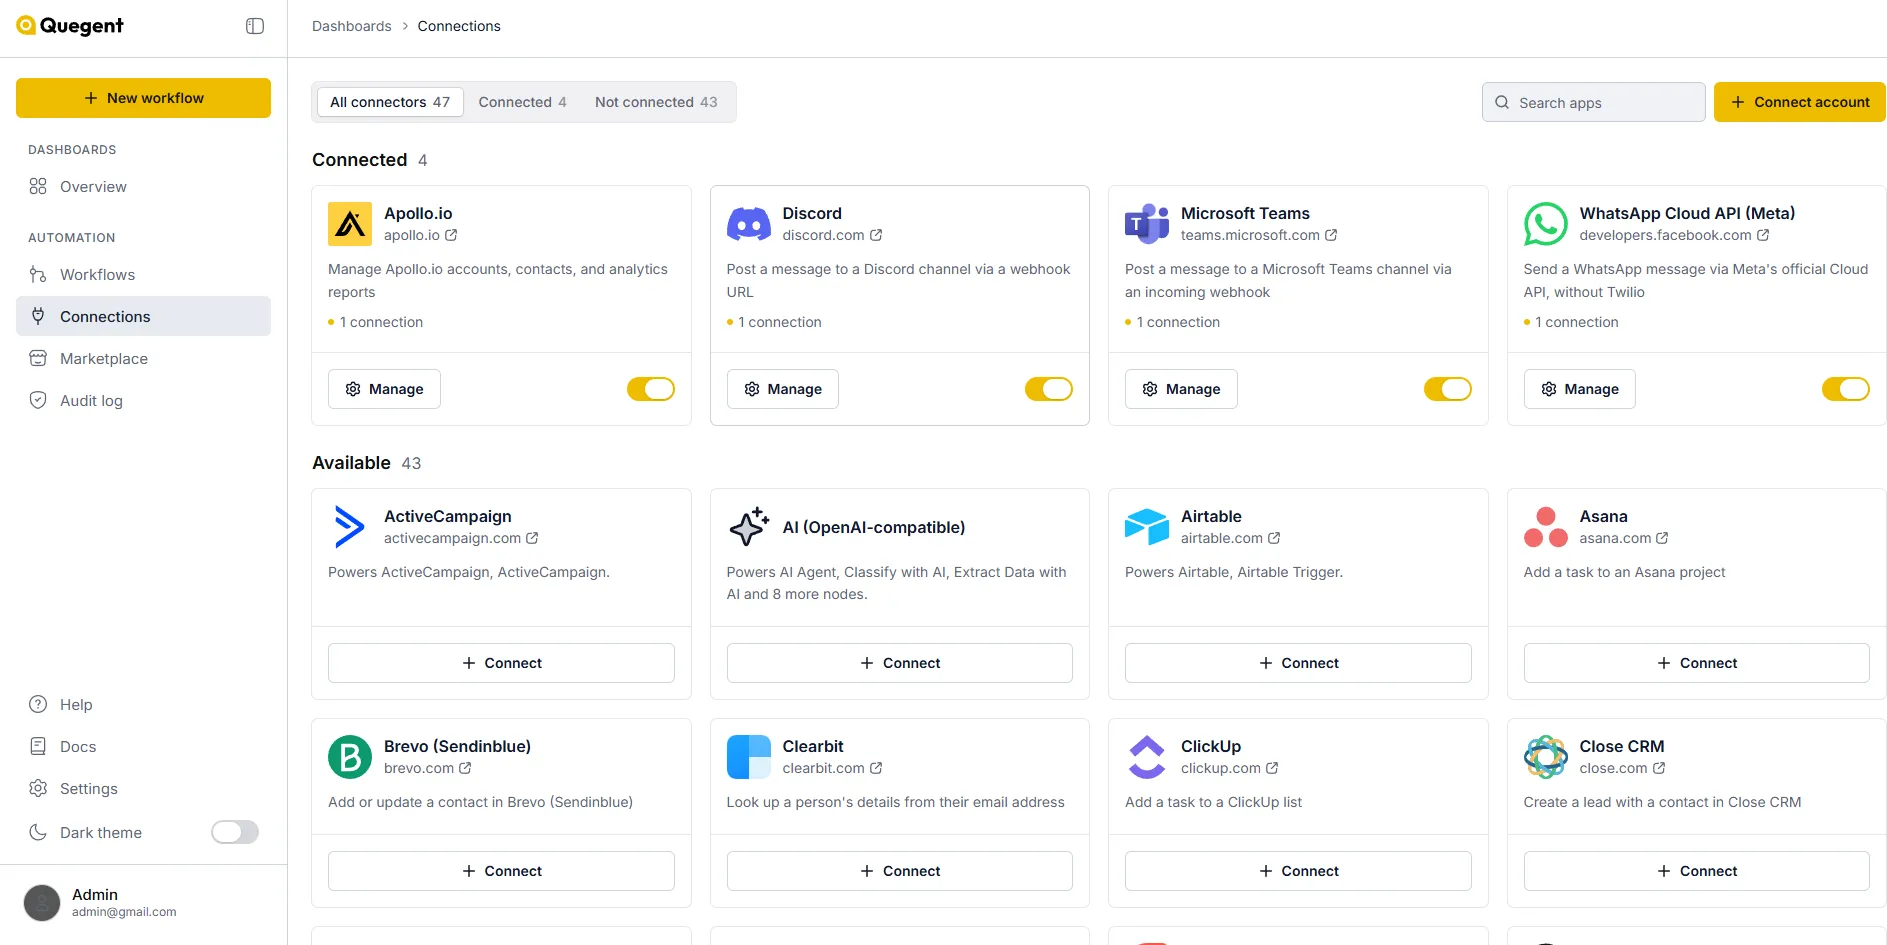Open asana.com external link icon
Screen dimensions: 1887x945
point(1662,538)
